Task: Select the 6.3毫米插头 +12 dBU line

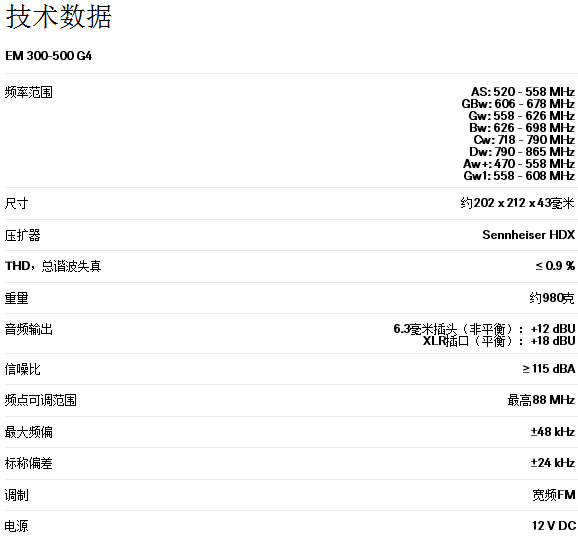Action: point(484,328)
